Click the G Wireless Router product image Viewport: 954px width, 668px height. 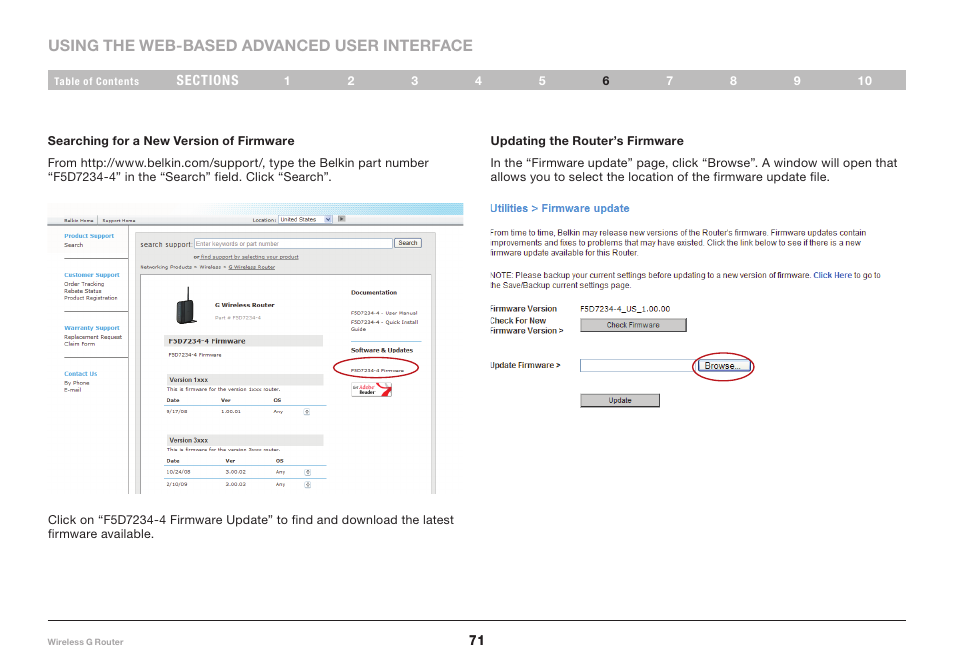pyautogui.click(x=187, y=306)
